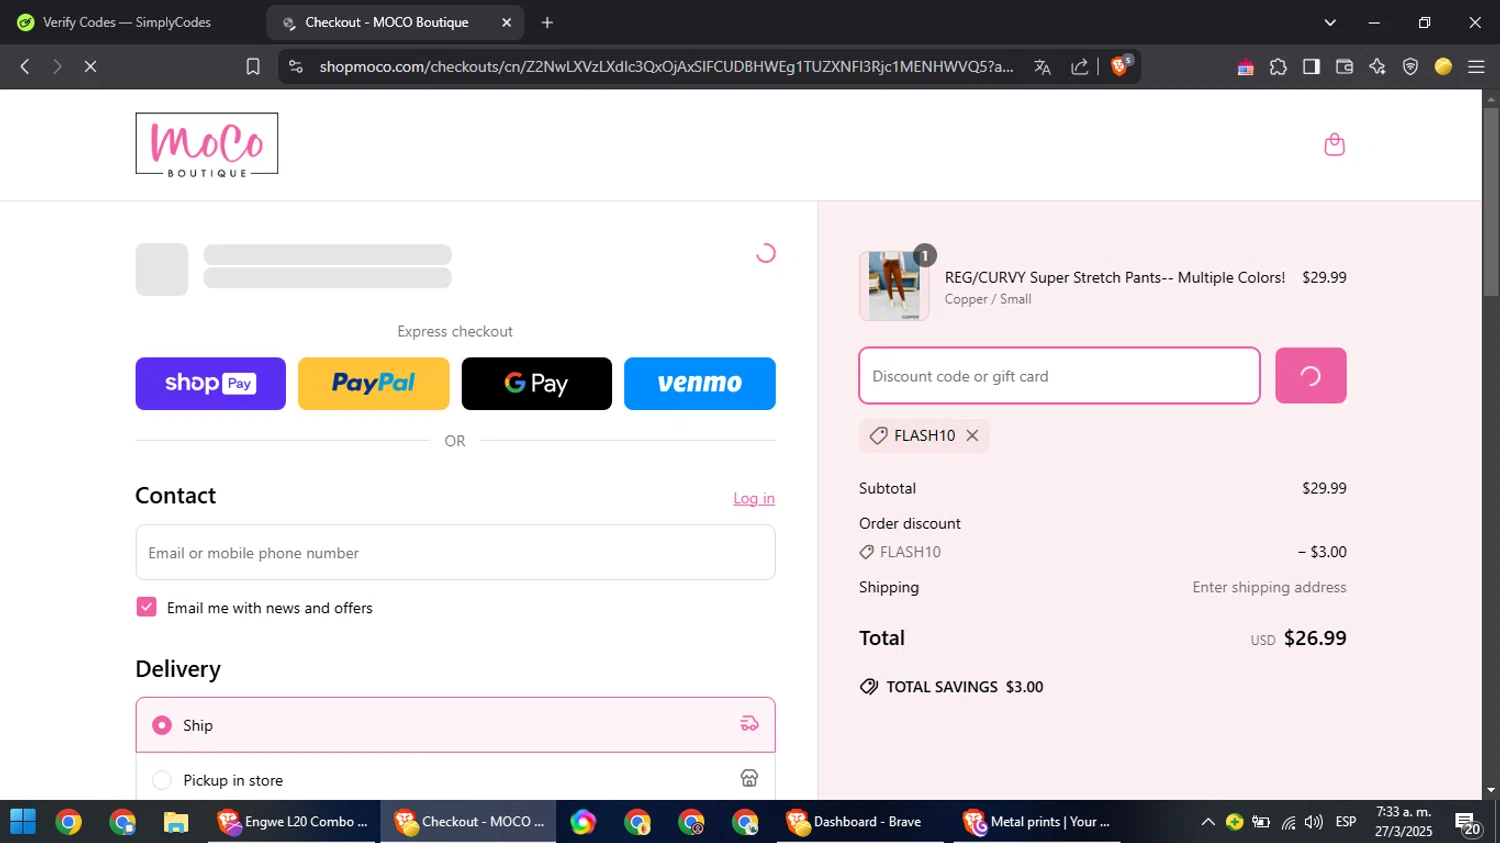Pay with the Shop Pay button
Viewport: 1500px width, 843px height.
[x=210, y=383]
